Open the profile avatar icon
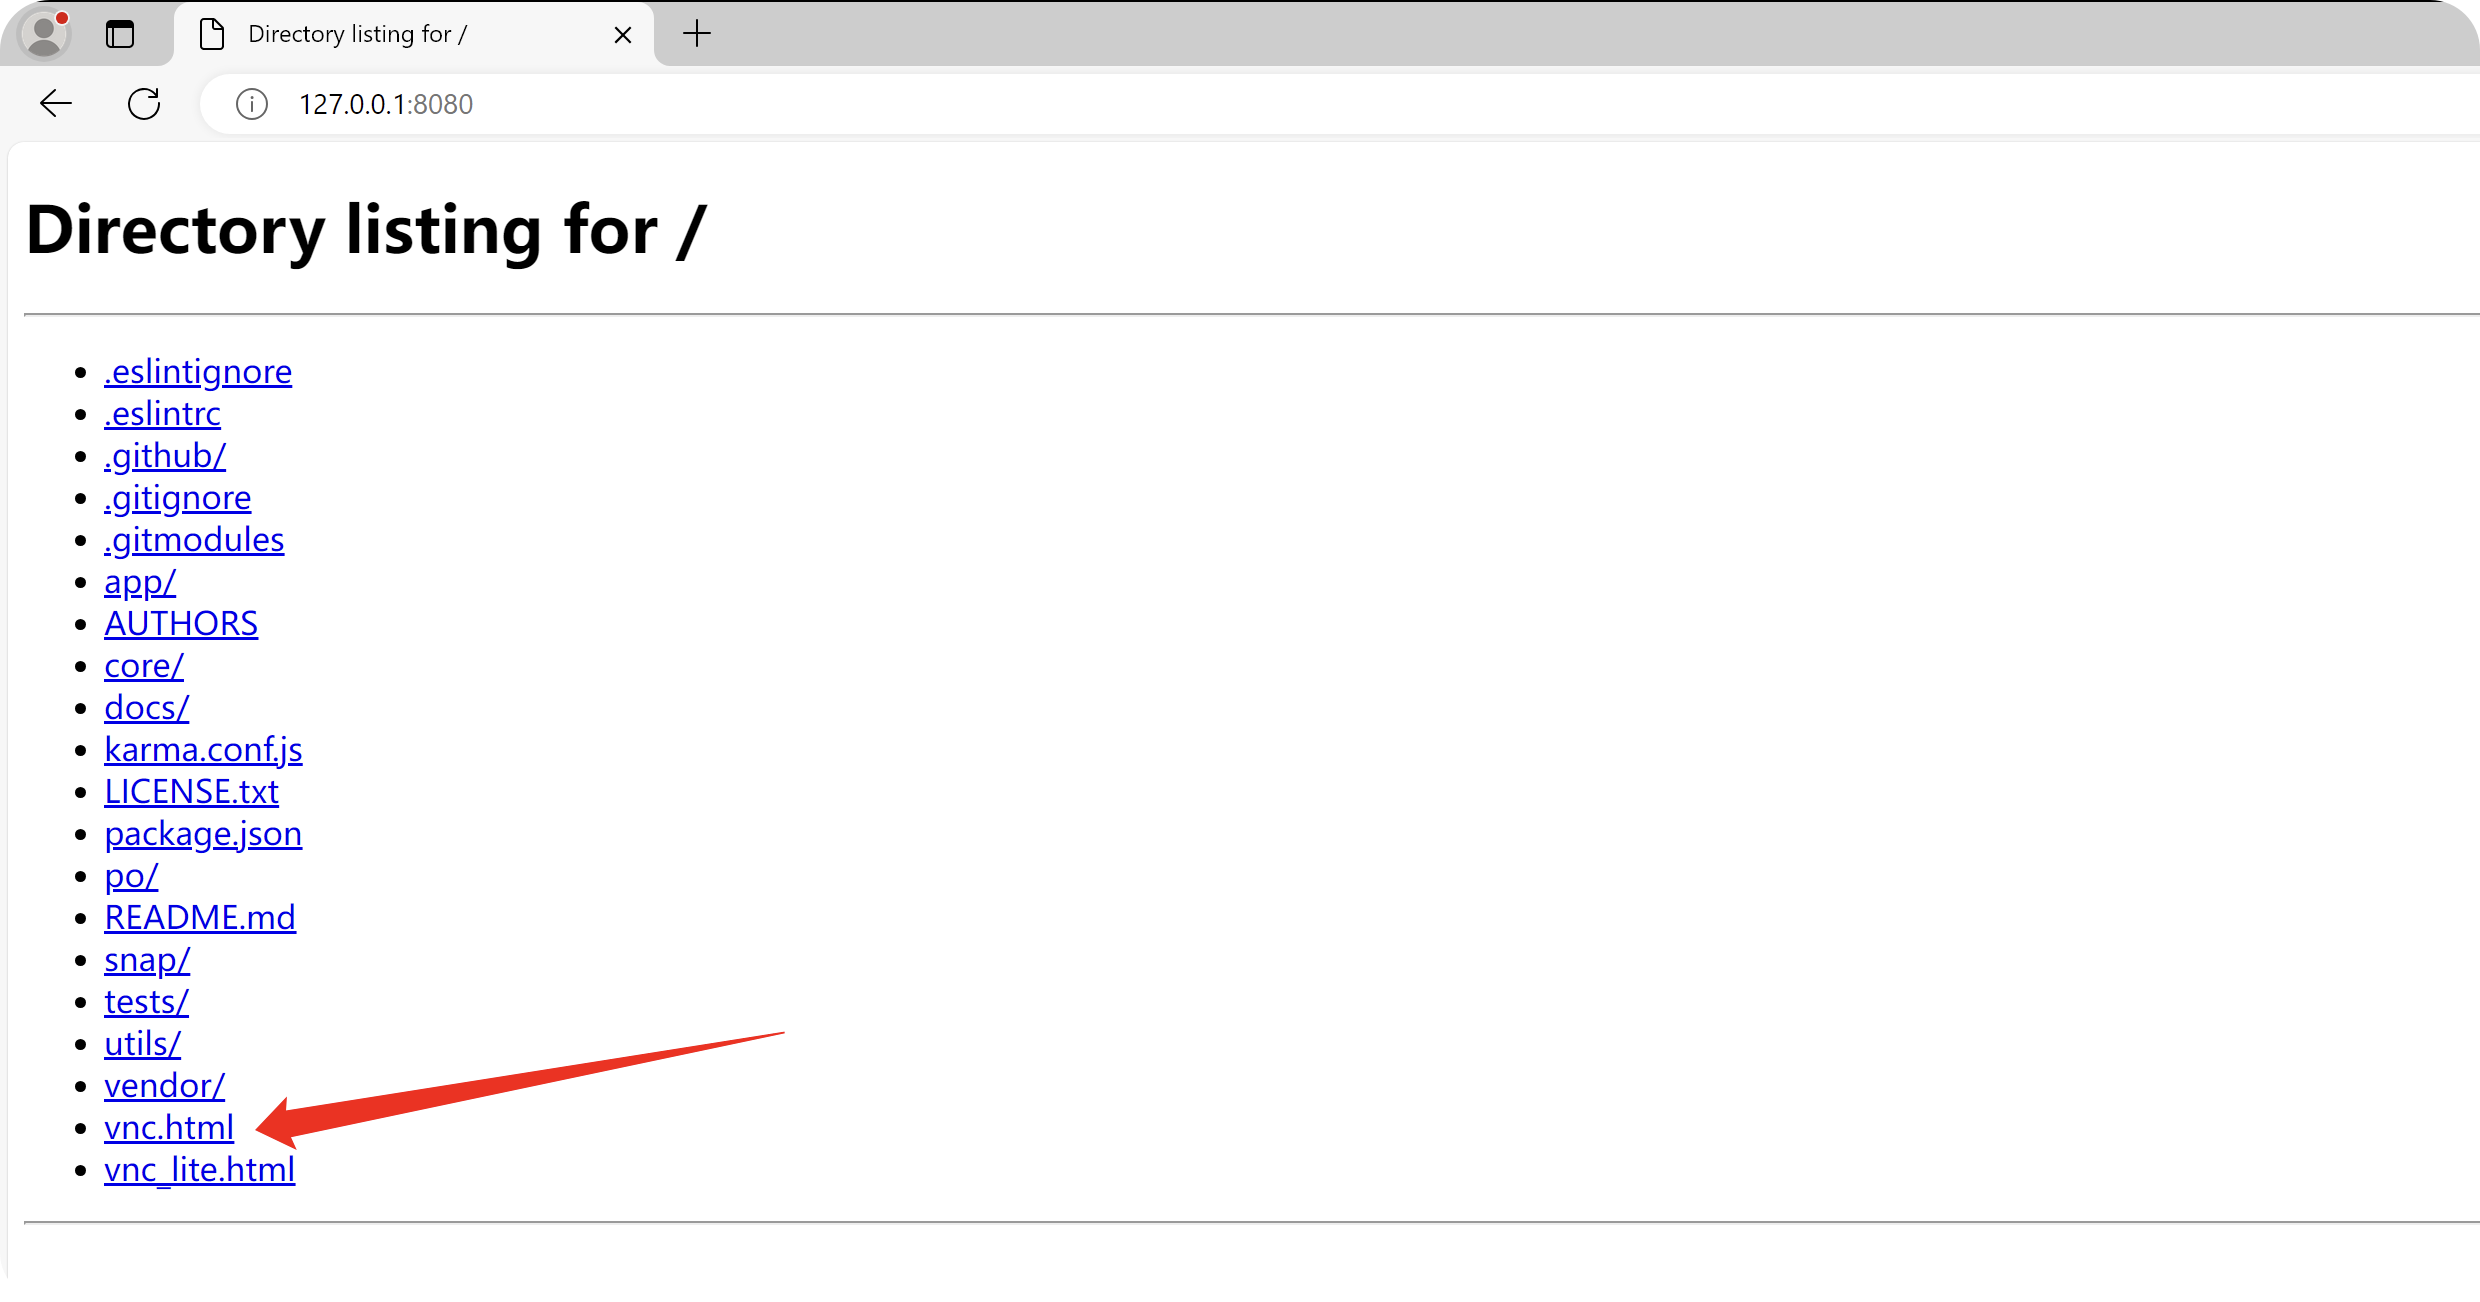The height and width of the screenshot is (1302, 2480). pos(44,34)
